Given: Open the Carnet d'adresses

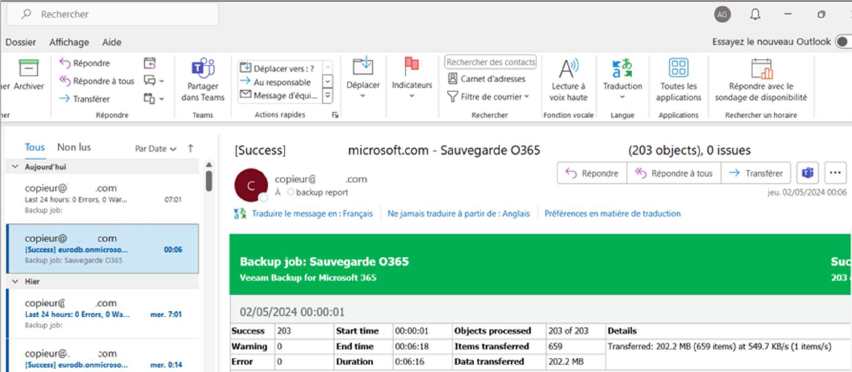Looking at the screenshot, I should tap(486, 79).
